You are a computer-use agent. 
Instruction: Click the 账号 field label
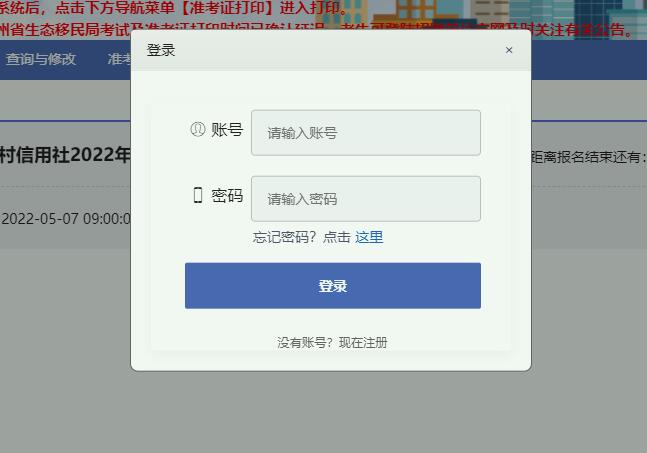pos(227,130)
